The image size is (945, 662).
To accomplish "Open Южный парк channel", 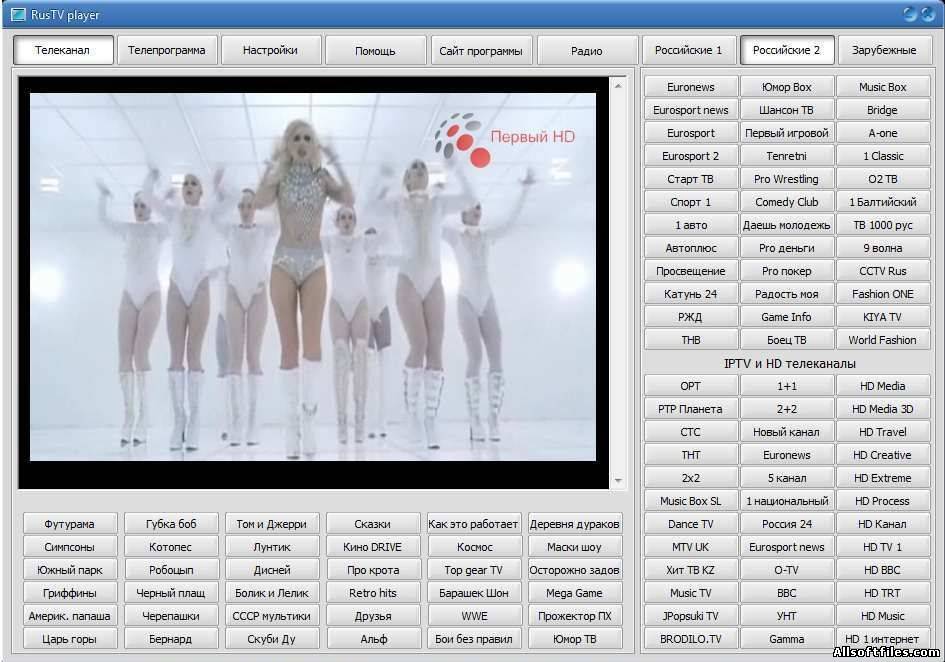I will pos(69,570).
